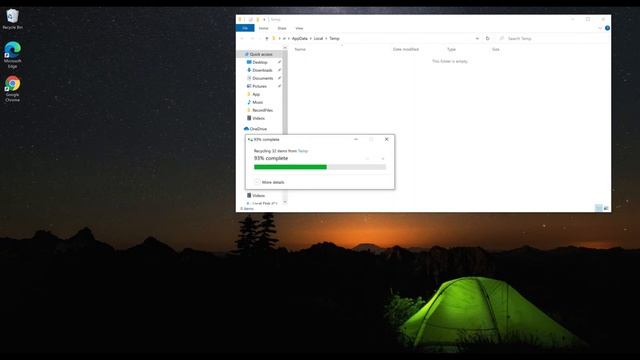Click the OneDrive cloud icon
Viewport: 640px width, 360px height.
click(x=246, y=129)
